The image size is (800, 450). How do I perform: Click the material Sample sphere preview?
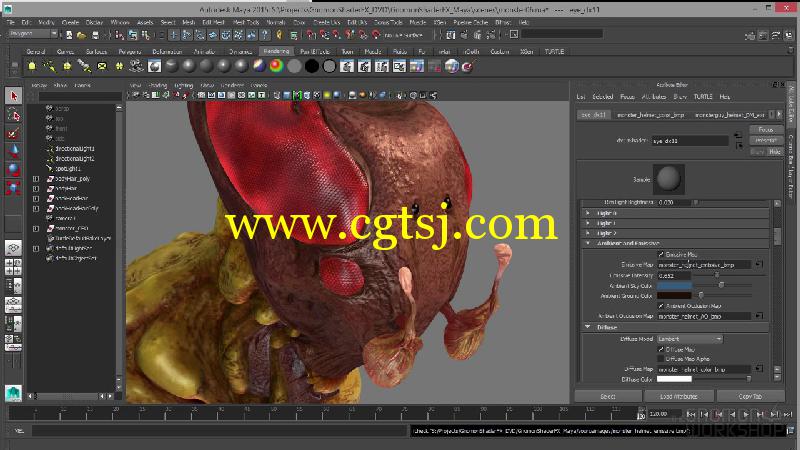coord(668,179)
